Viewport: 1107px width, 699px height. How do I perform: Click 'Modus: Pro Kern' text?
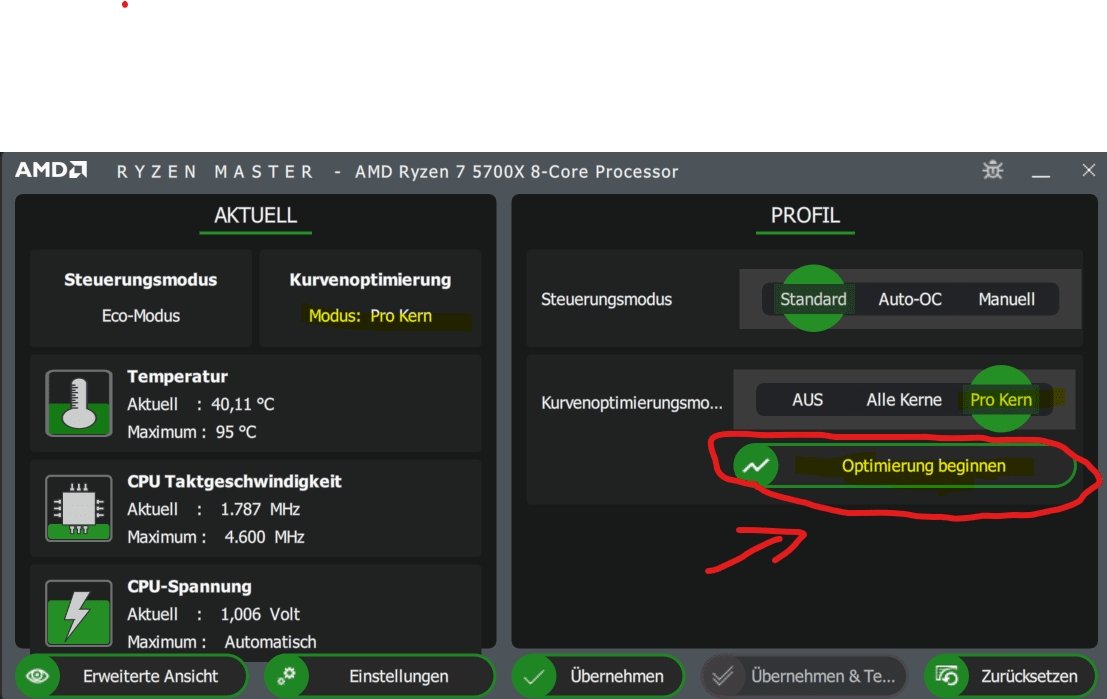pyautogui.click(x=370, y=316)
